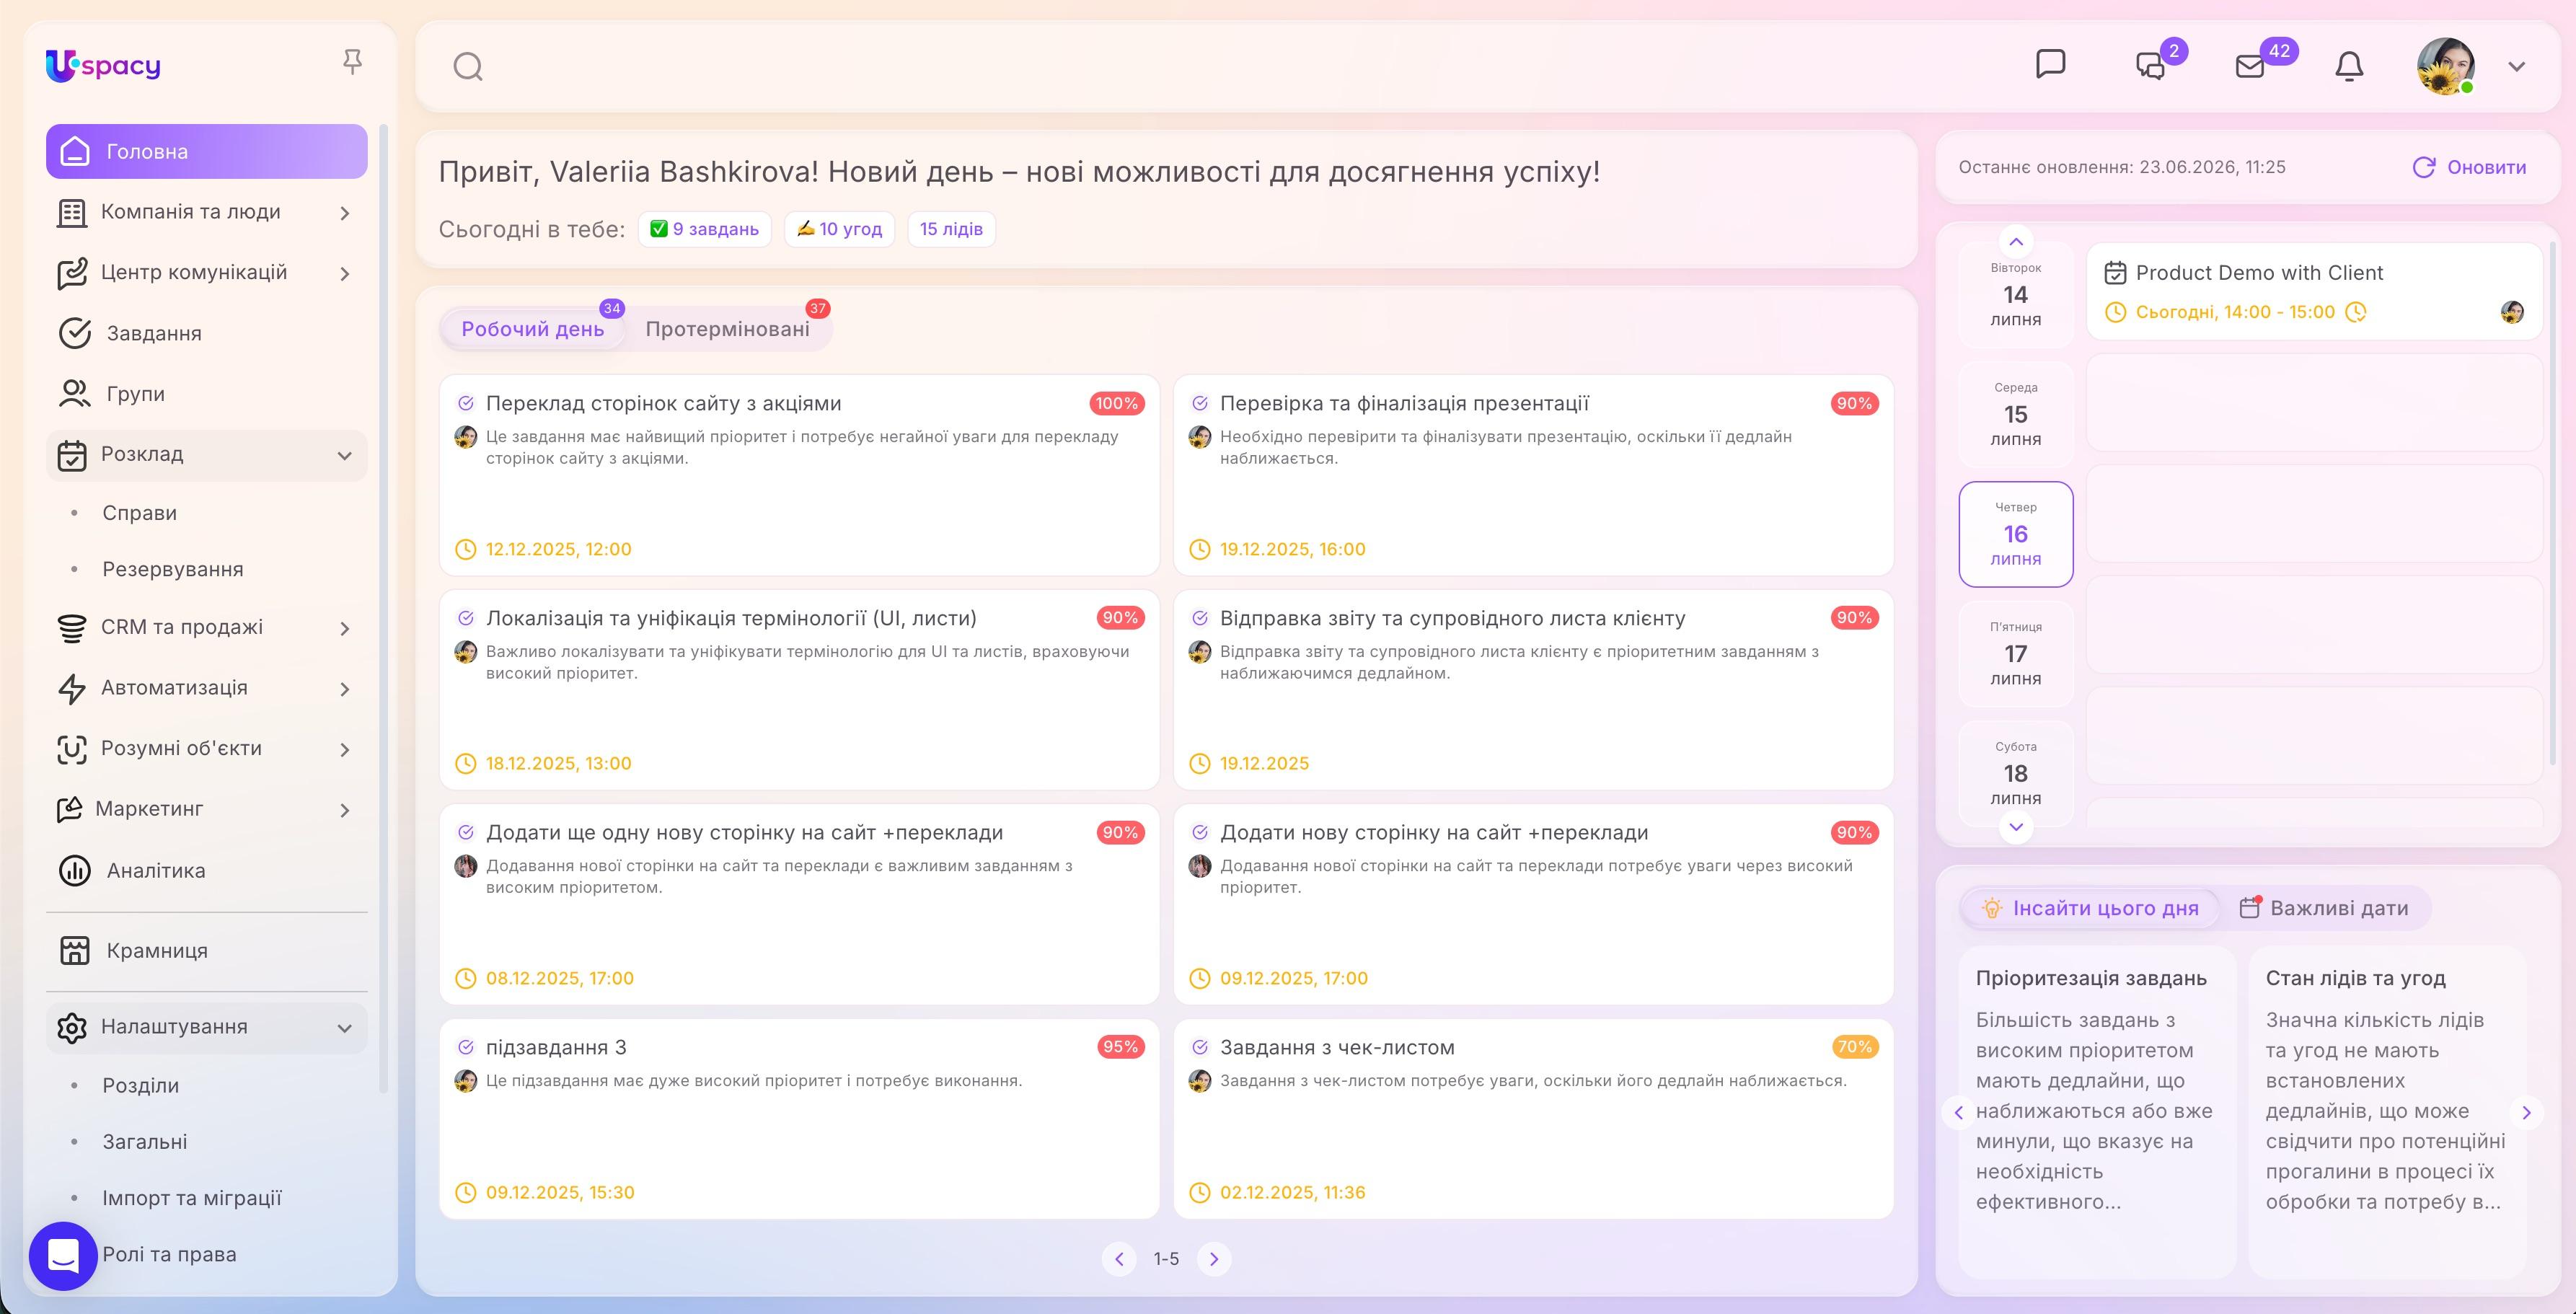
Task: Go to next page of task cards
Action: pyautogui.click(x=1214, y=1259)
